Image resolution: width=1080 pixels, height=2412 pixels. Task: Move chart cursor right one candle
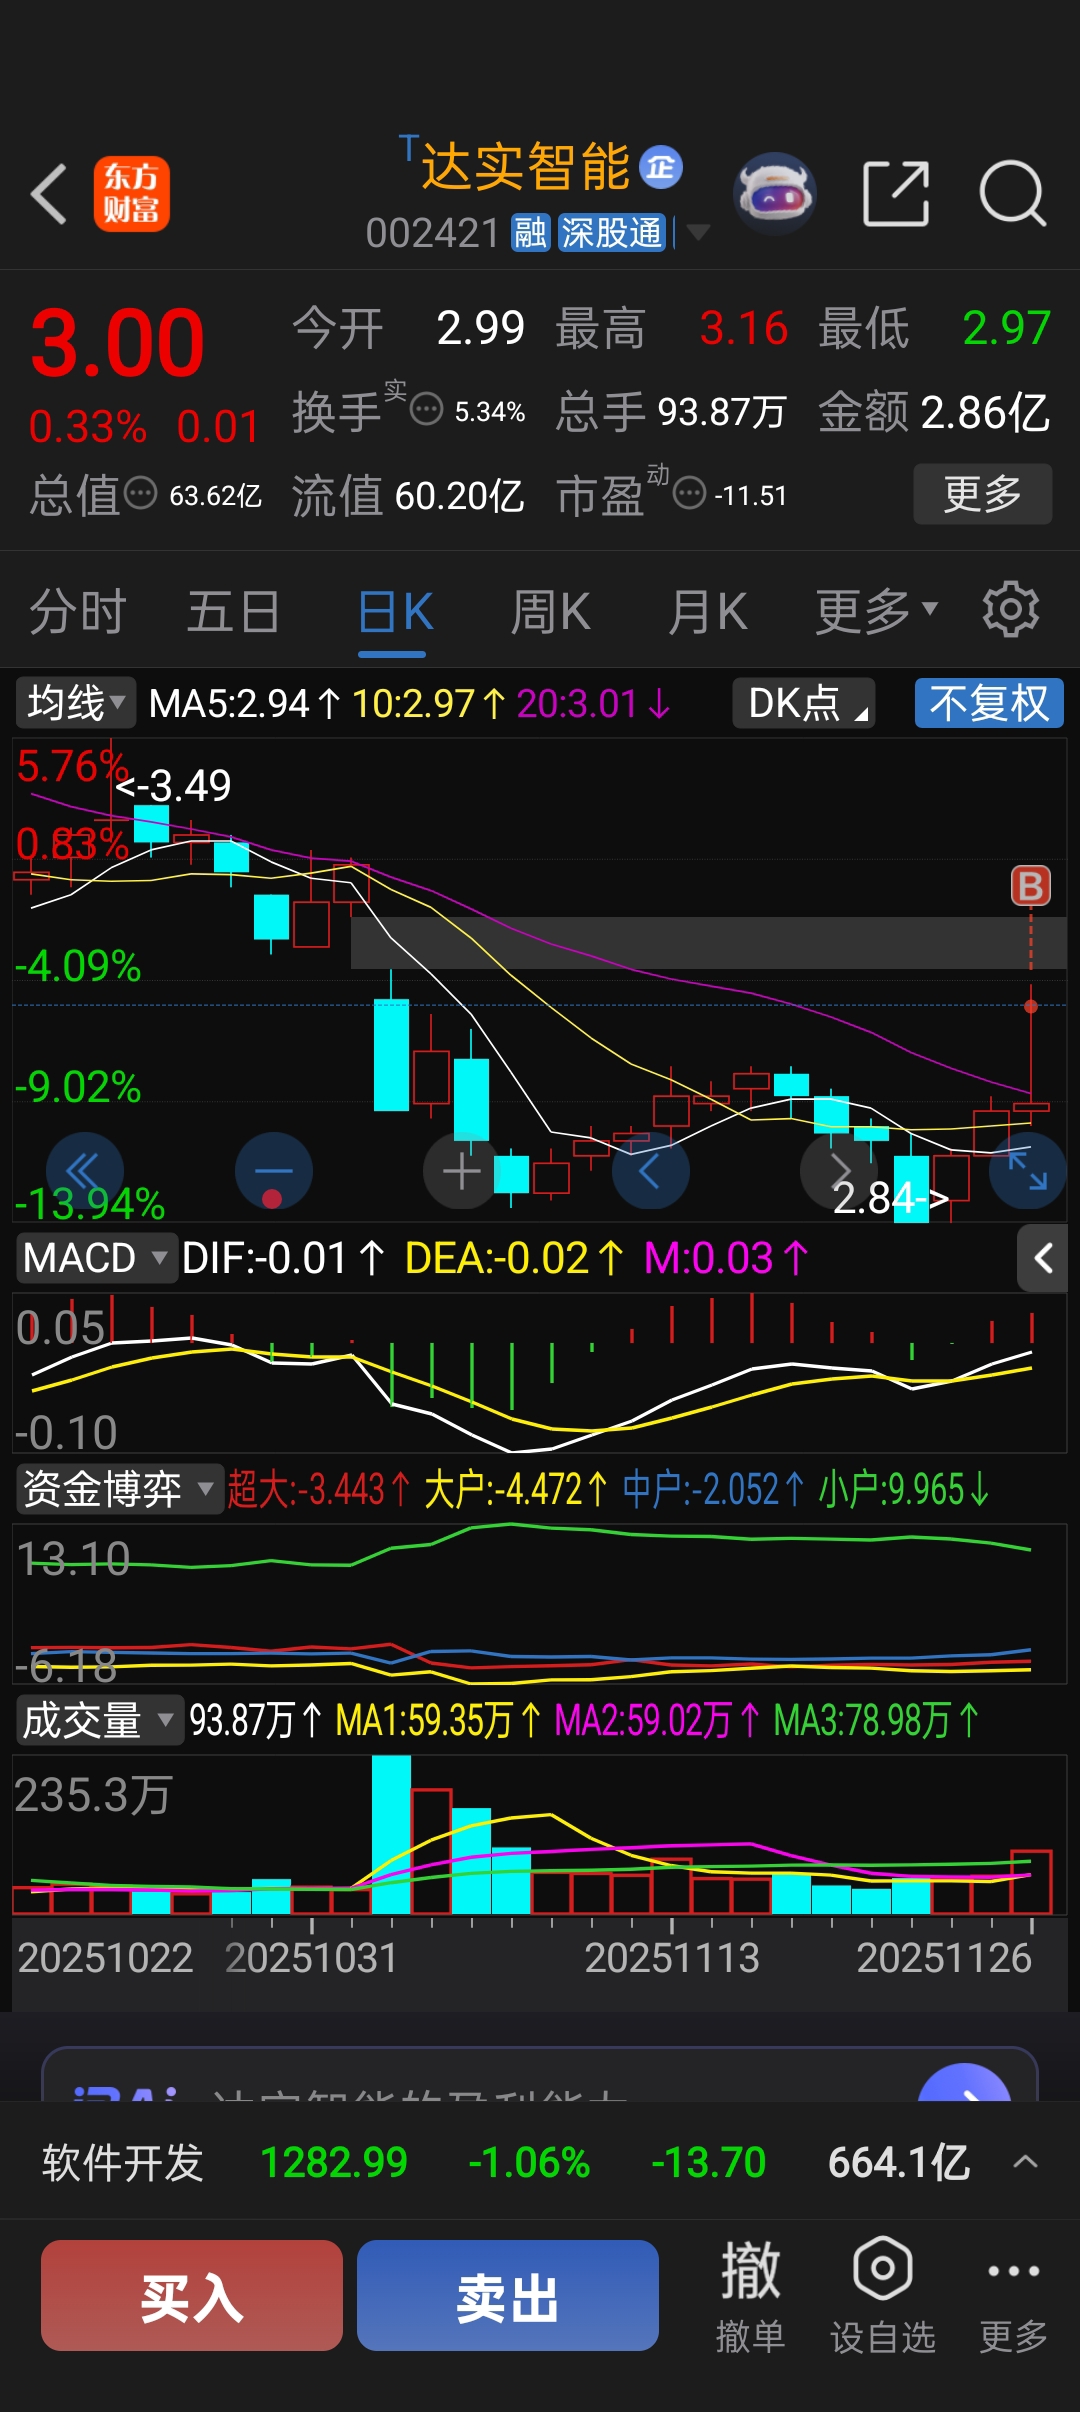[839, 1171]
